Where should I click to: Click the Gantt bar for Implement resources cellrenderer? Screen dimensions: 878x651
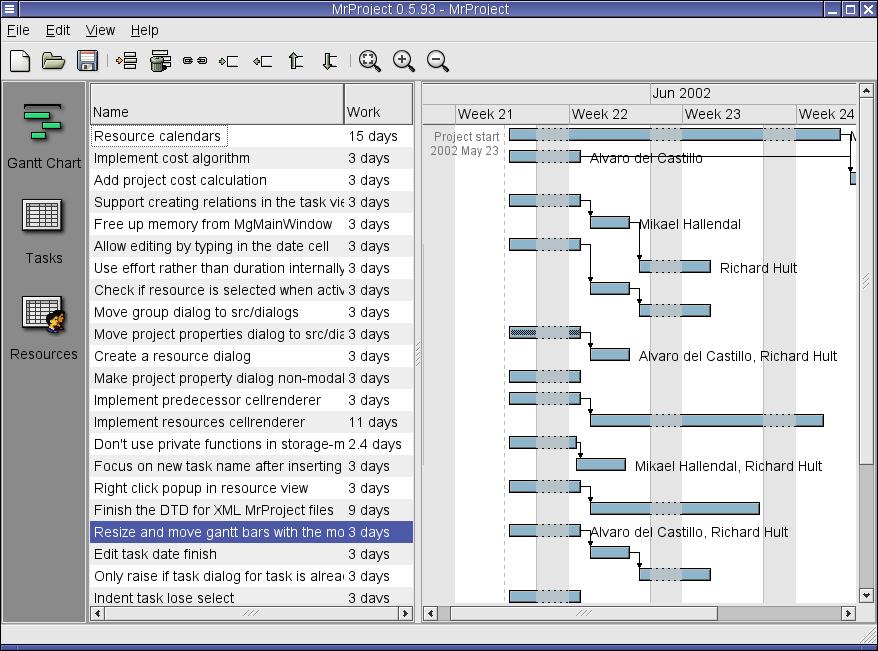tap(707, 420)
